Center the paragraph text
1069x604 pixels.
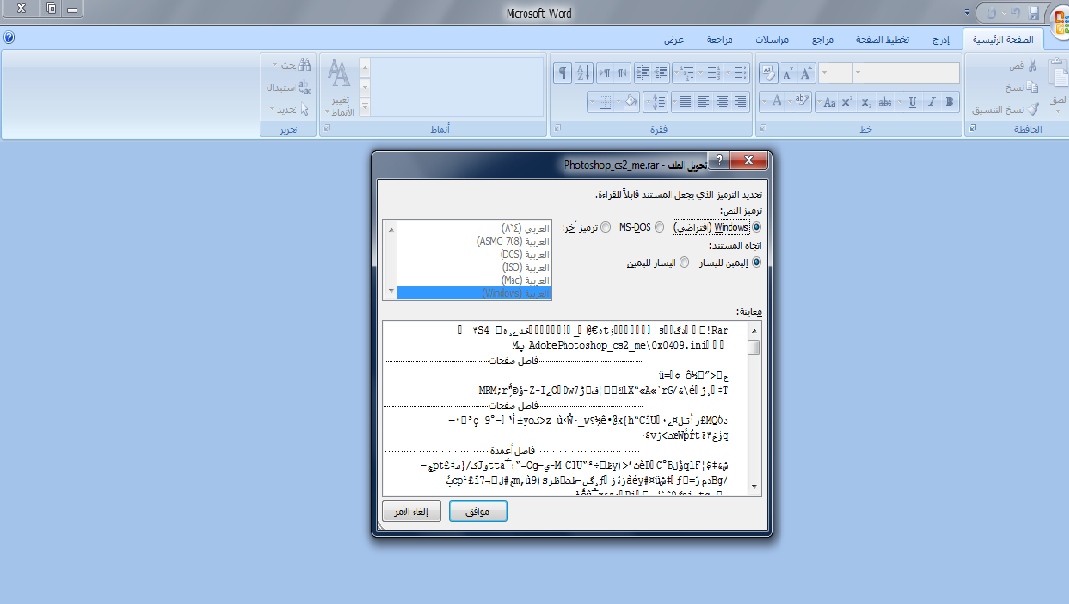[722, 102]
